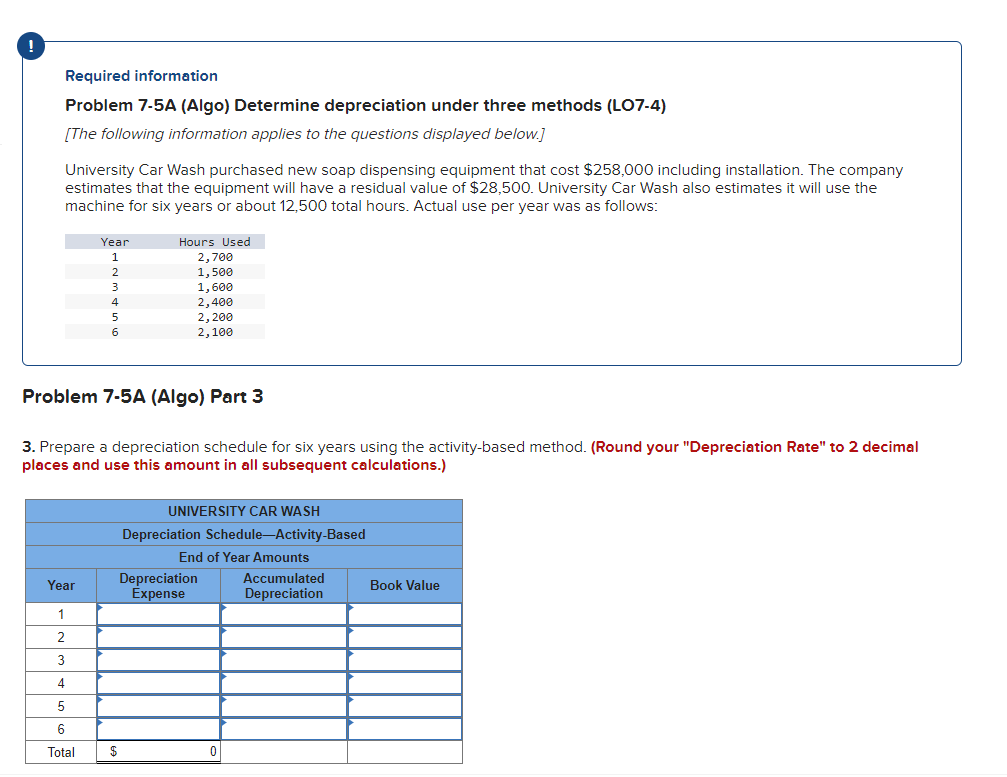
Task: Select the Year column header cell
Action: pyautogui.click(x=61, y=585)
